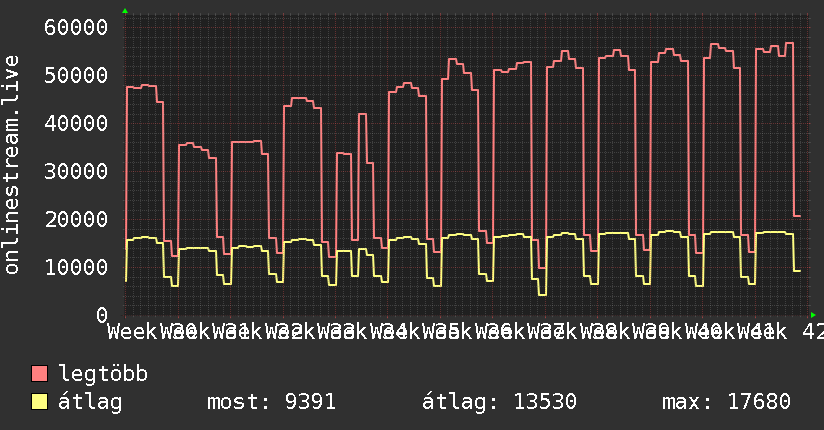Click the green arrow ending the x-axis
The image size is (824, 430).
(x=813, y=315)
